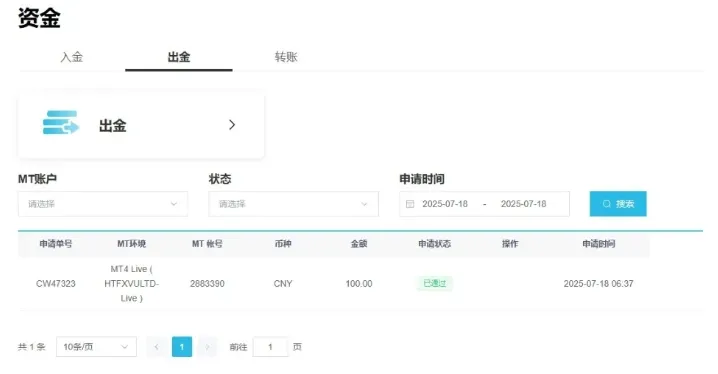Click the 申请状态 column header
Viewport: 718px width, 374px height.
434,244
